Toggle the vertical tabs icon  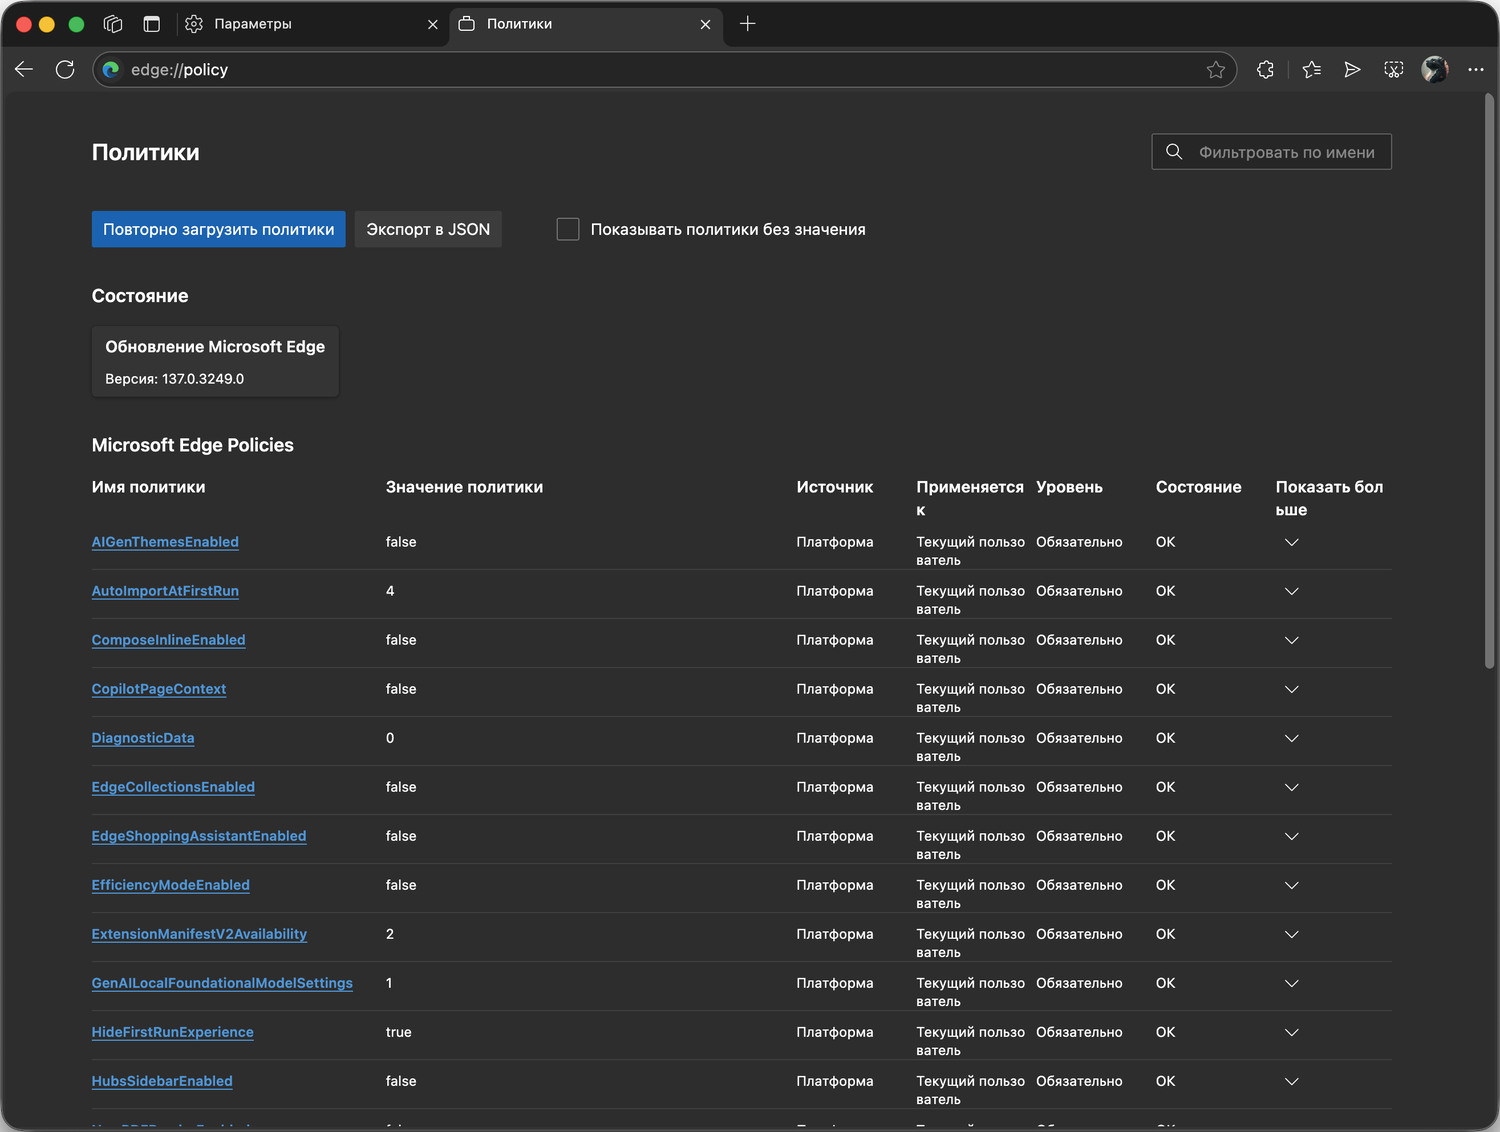point(152,24)
